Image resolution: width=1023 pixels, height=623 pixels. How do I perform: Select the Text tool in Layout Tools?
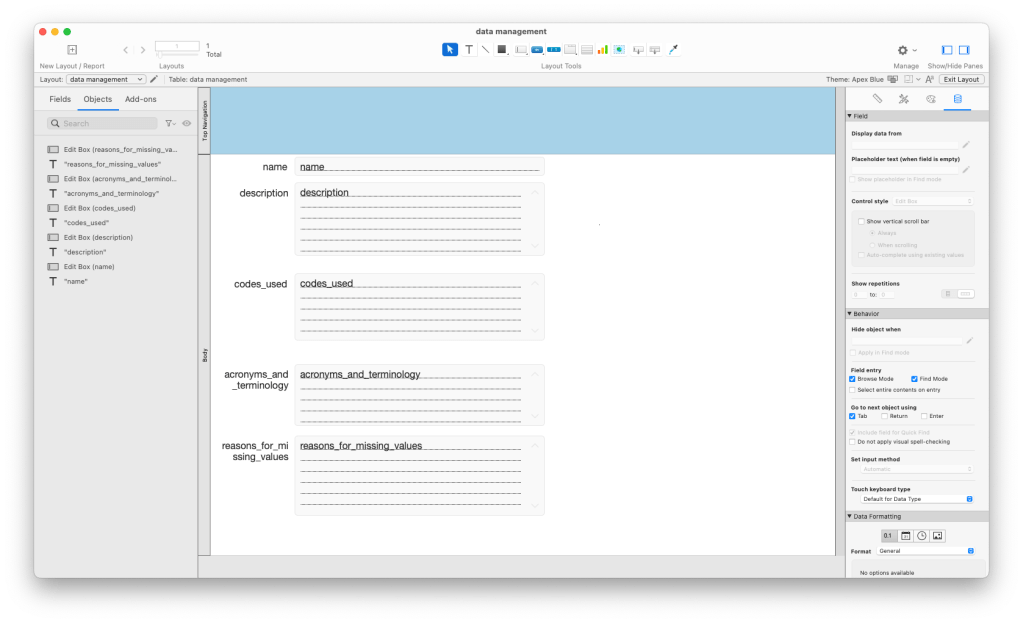click(469, 49)
